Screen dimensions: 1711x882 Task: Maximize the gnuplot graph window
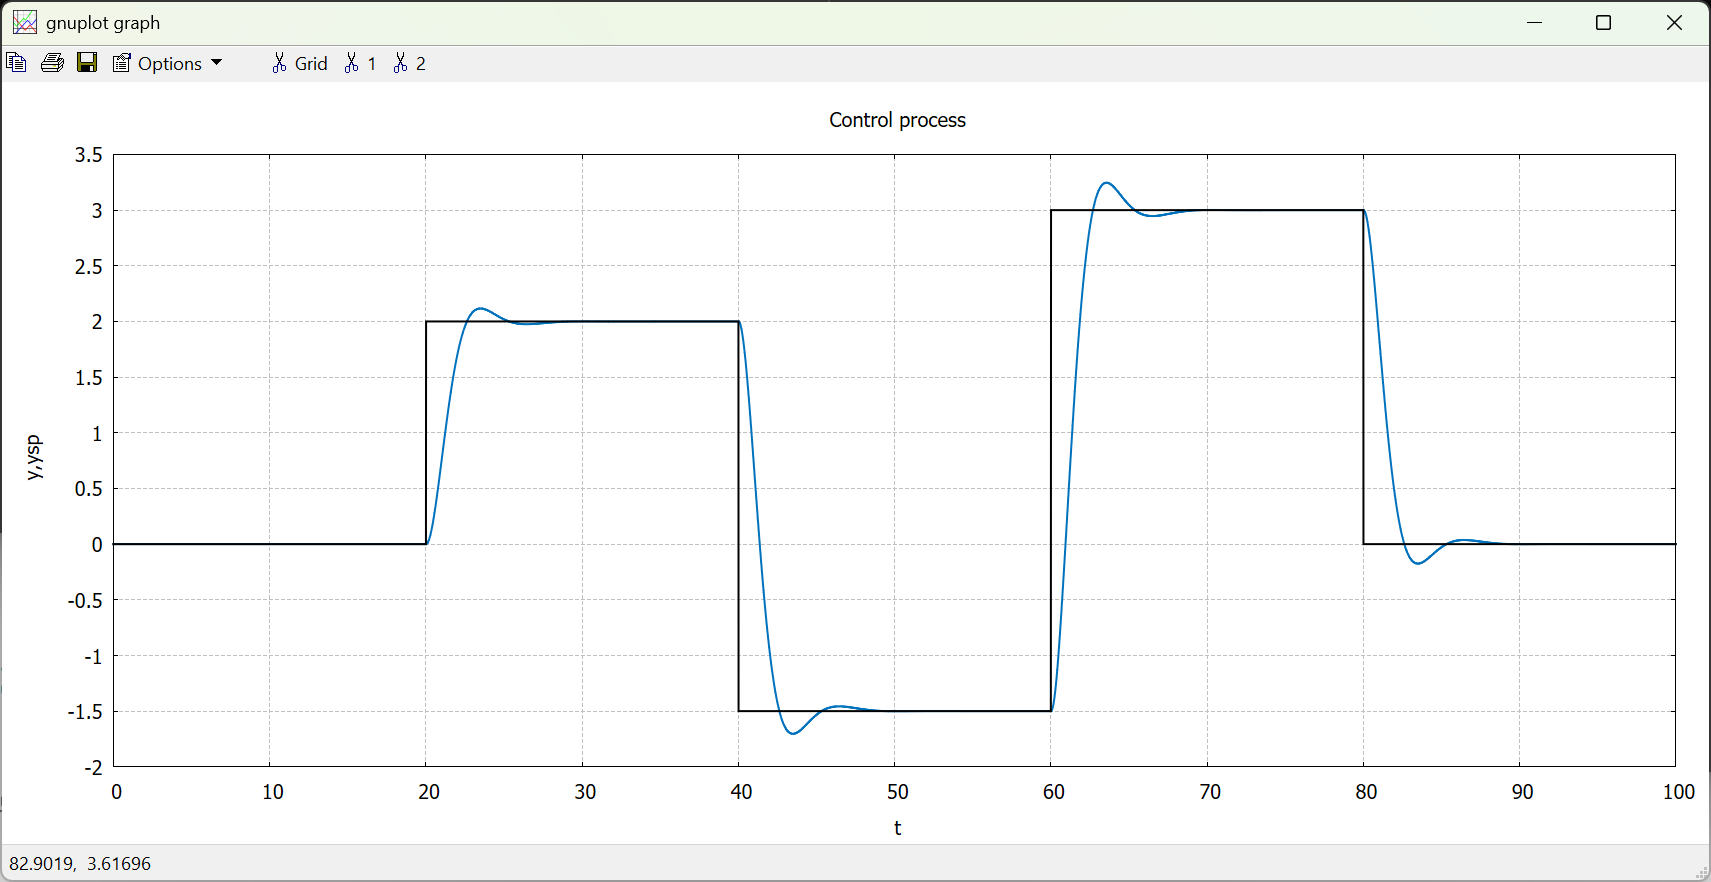[x=1604, y=22]
